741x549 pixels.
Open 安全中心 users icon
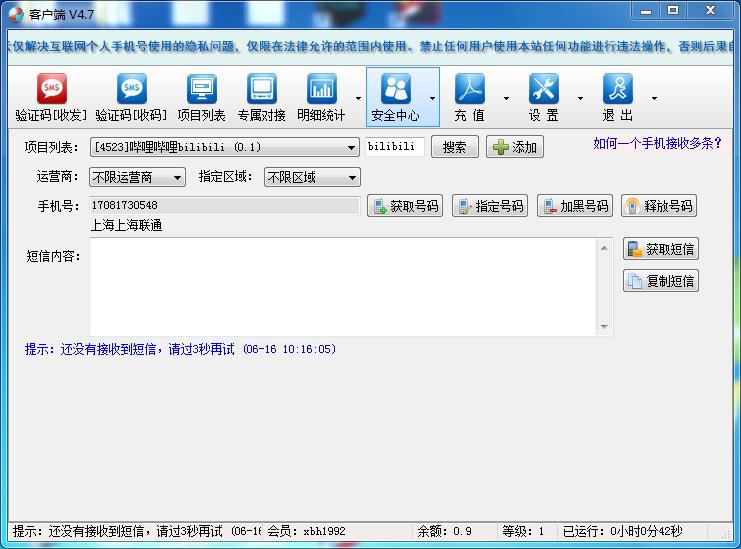click(x=396, y=88)
